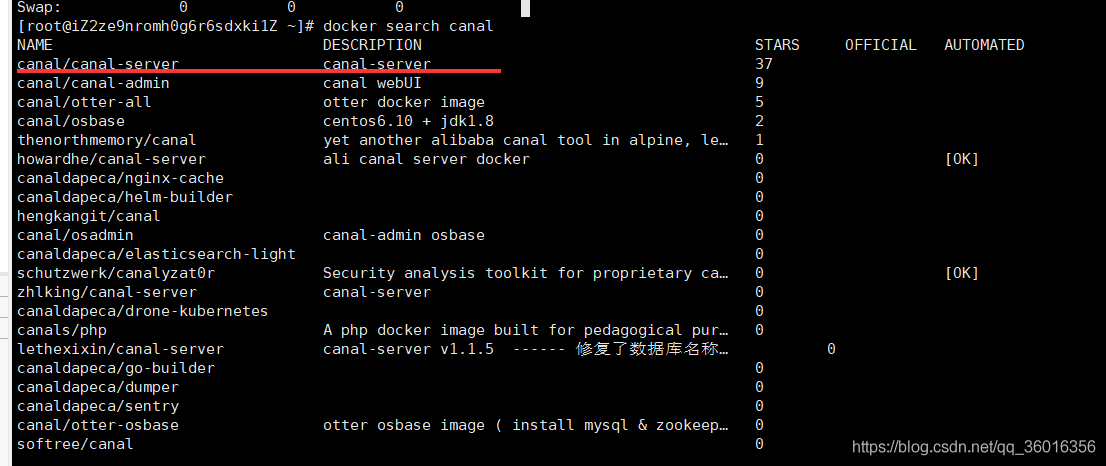Click the softree/canal image name

75,444
